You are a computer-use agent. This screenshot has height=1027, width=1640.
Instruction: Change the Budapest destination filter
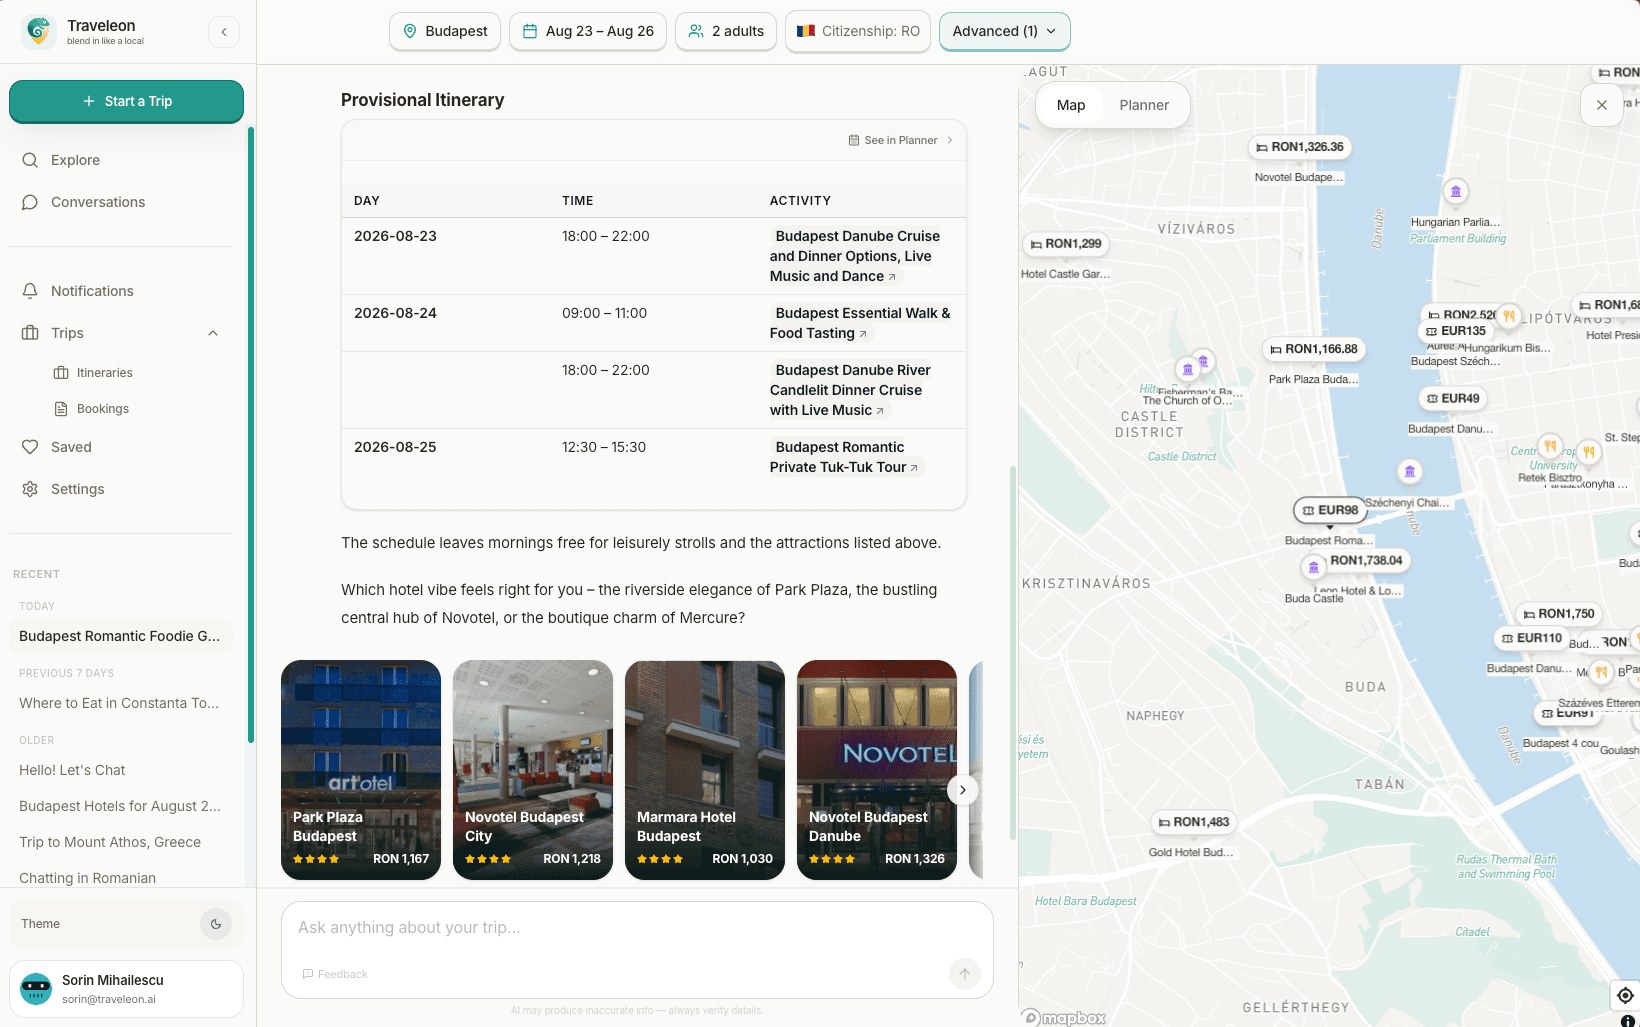click(445, 31)
